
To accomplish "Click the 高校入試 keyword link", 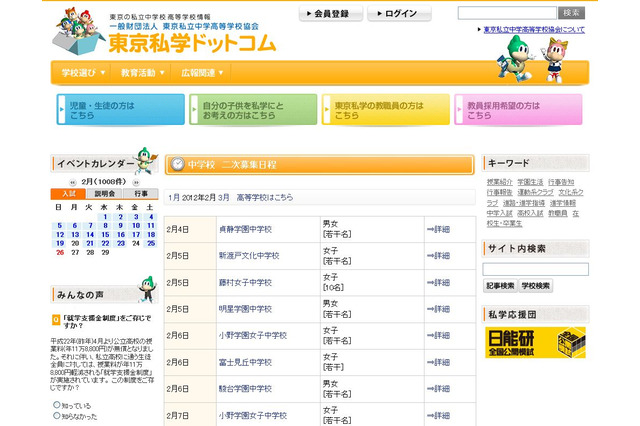I will point(530,213).
